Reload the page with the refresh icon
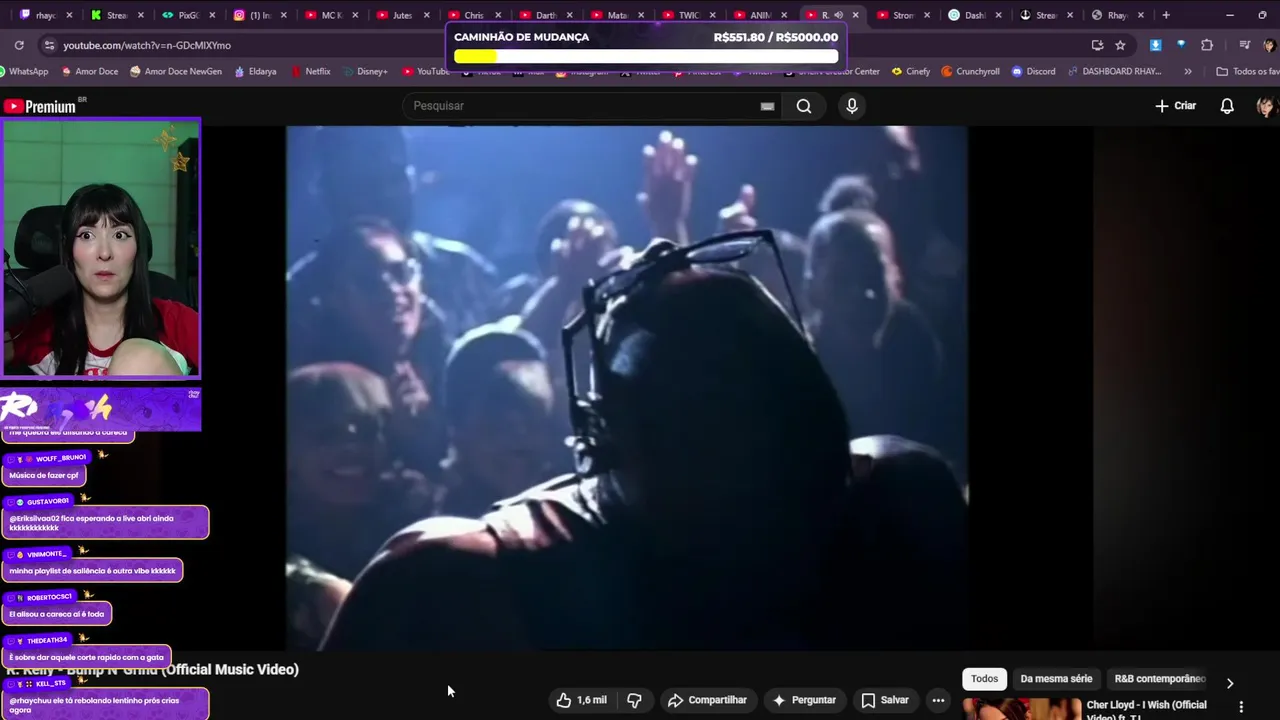Screen dimensions: 1280x720 (19, 45)
